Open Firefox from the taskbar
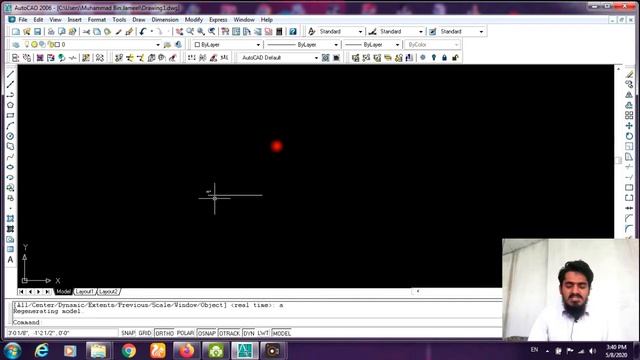Screen dimensions: 640x360 (x=186, y=351)
